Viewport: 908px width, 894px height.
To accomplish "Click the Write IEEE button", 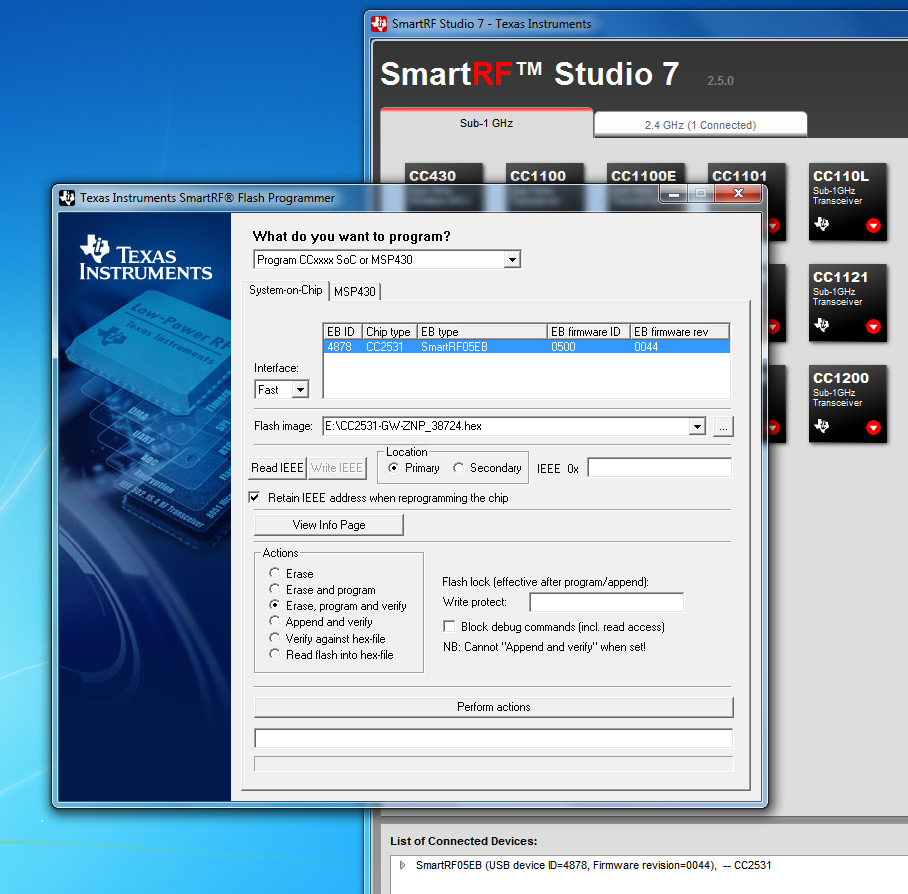I will tap(336, 468).
